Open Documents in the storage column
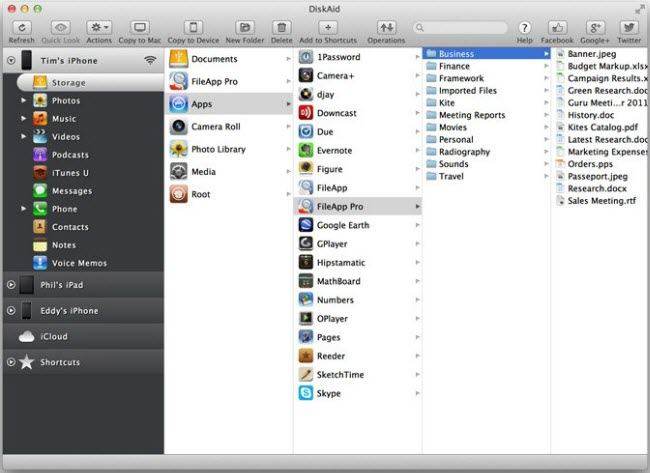This screenshot has height=473, width=650. click(229, 59)
